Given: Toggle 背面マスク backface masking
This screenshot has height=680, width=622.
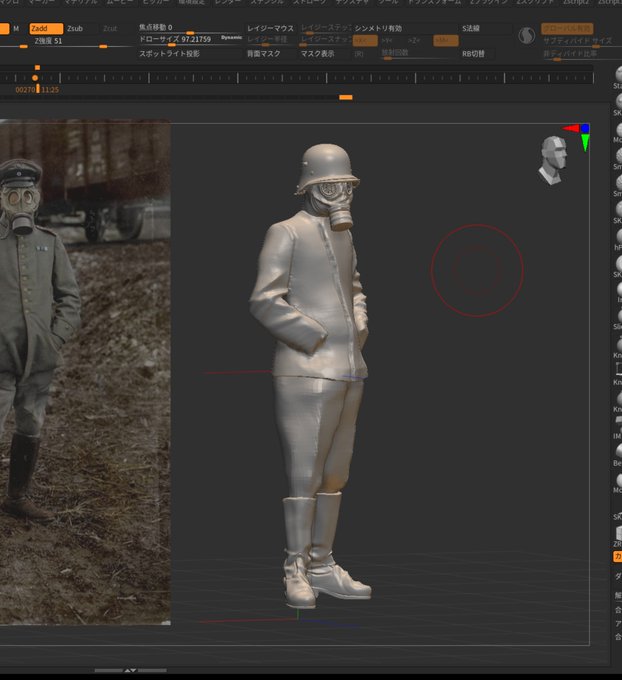Looking at the screenshot, I should pos(264,54).
